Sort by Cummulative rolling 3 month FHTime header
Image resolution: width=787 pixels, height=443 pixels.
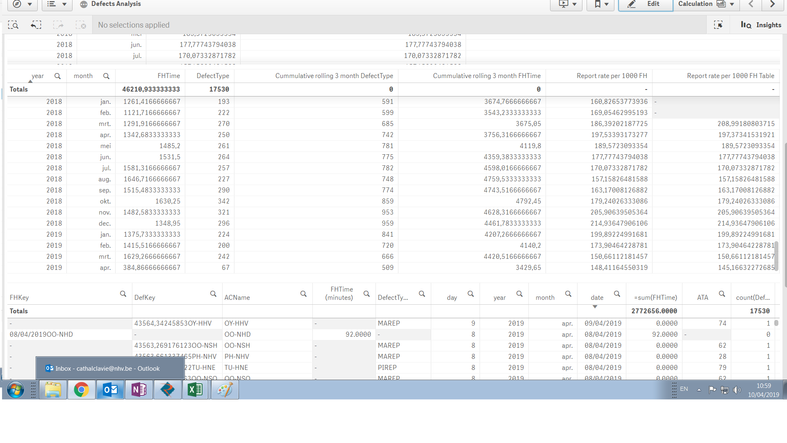pyautogui.click(x=486, y=76)
